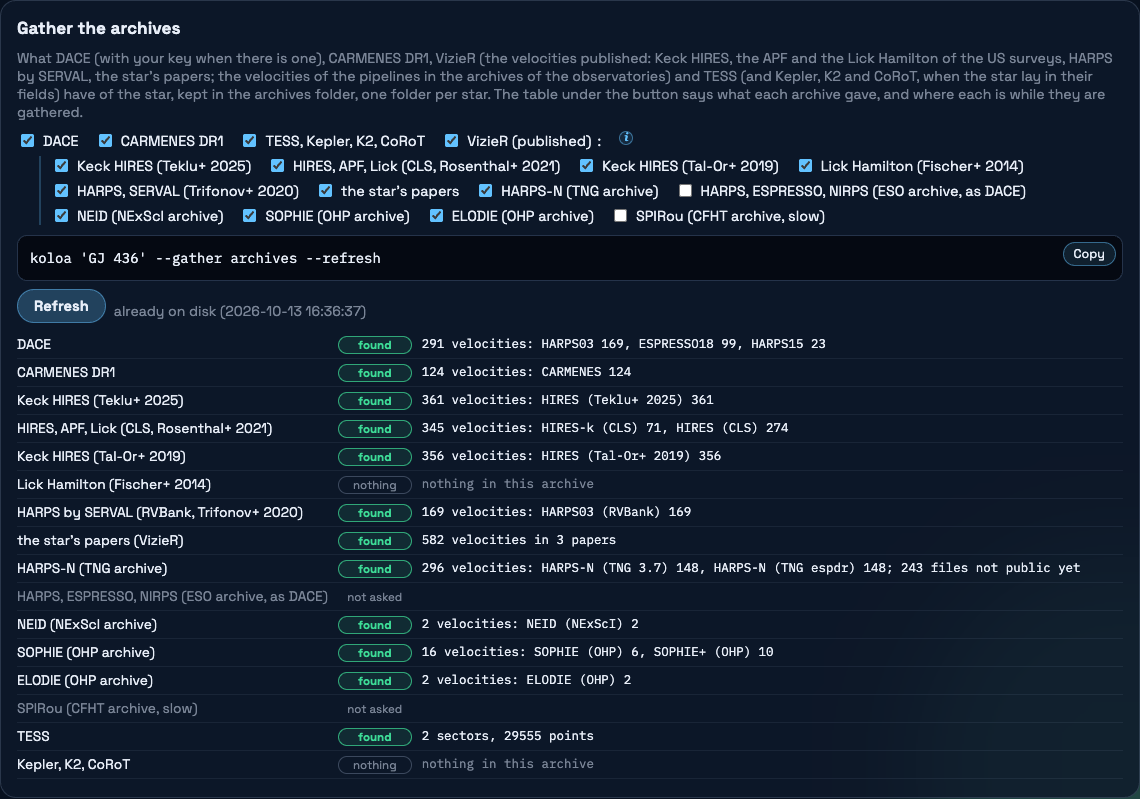Copy the koloa gather command
Image resolution: width=1140 pixels, height=799 pixels.
(x=1088, y=254)
